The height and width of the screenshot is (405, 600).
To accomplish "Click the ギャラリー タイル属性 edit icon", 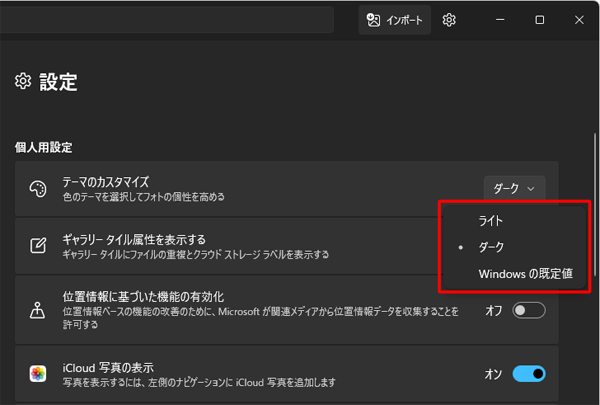I will pyautogui.click(x=38, y=246).
